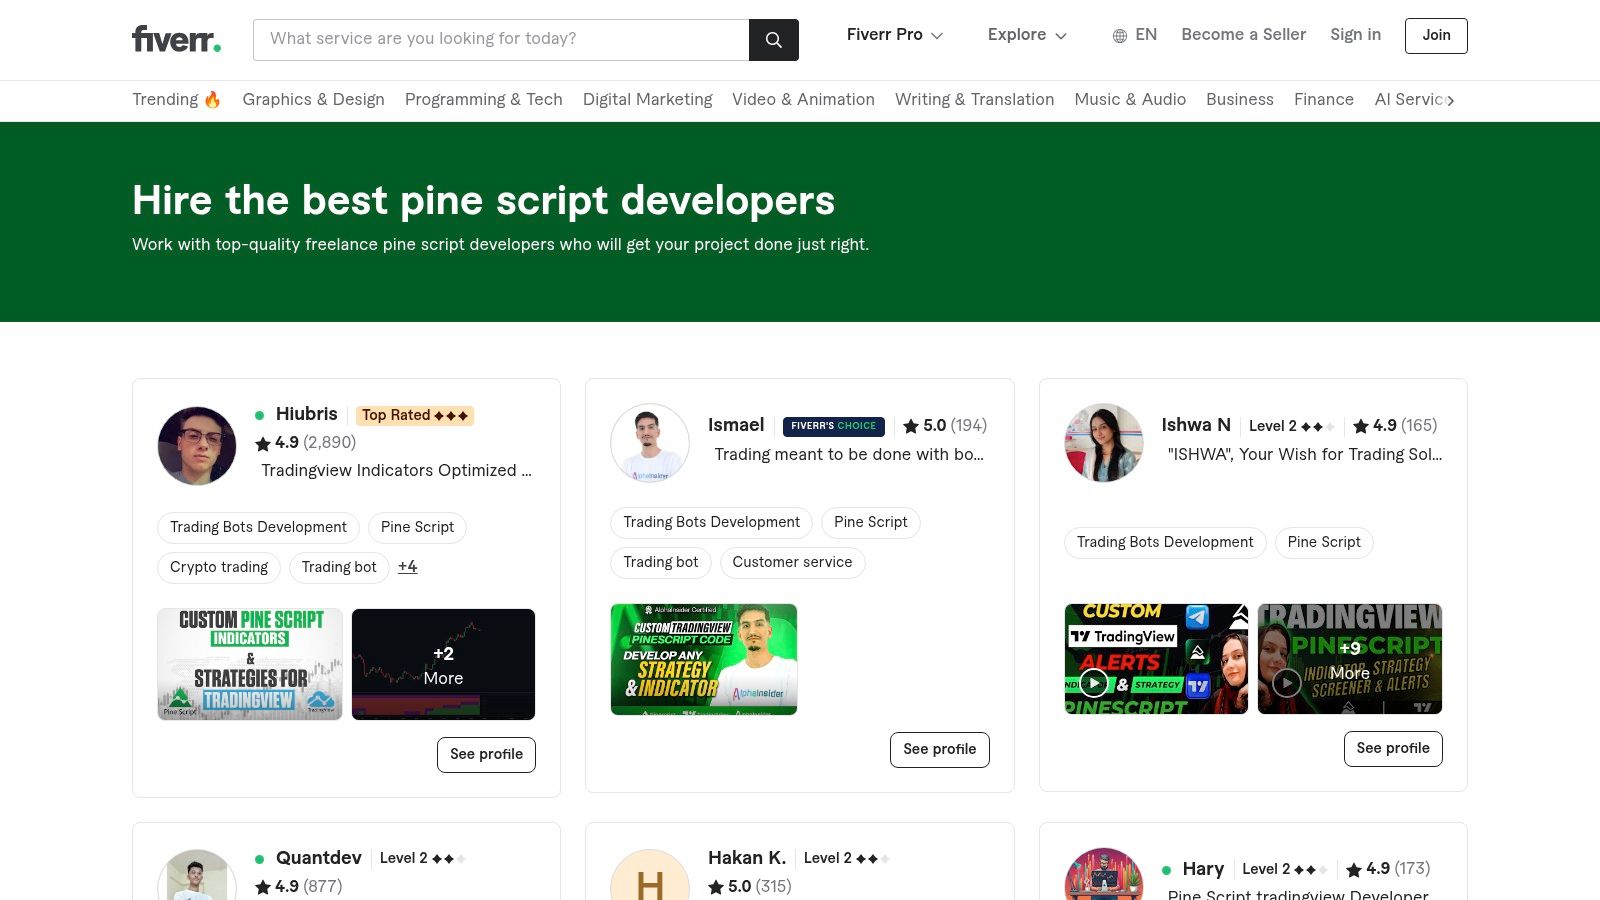Viewport: 1600px width, 900px height.
Task: Click the Trending fire icon
Action: [x=212, y=99]
